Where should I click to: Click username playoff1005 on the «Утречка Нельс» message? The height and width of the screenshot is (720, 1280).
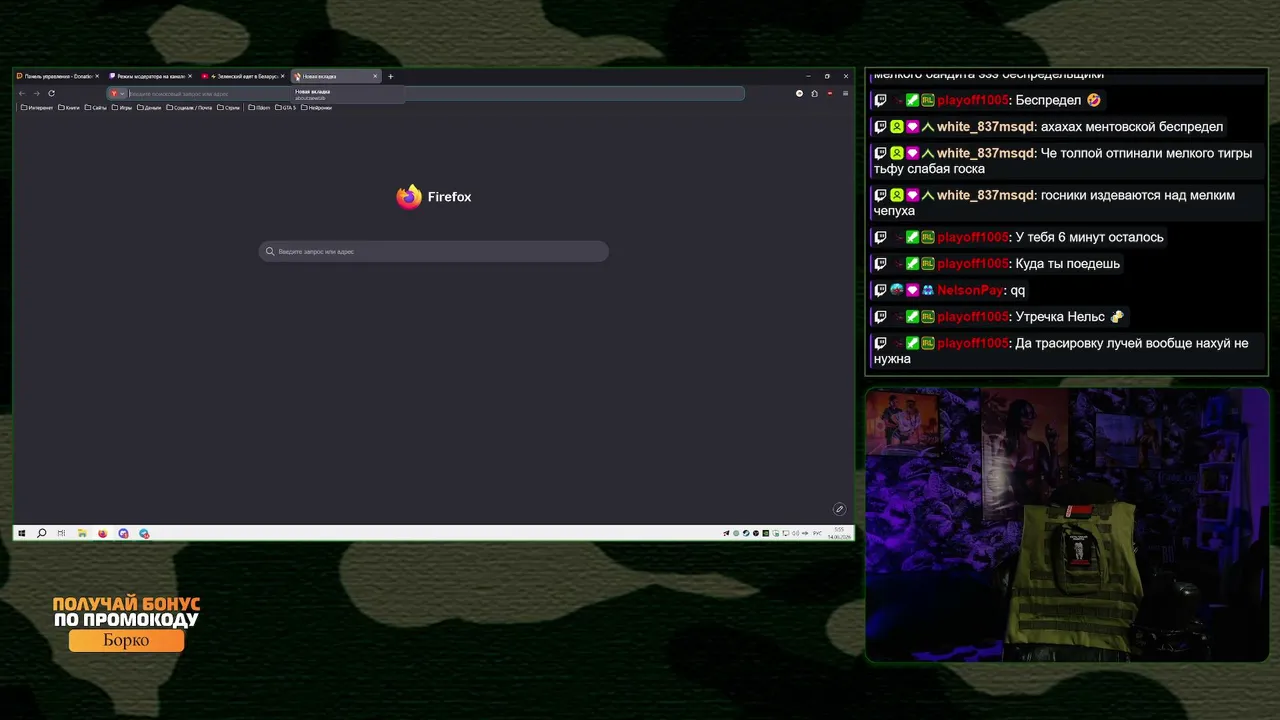coord(972,317)
